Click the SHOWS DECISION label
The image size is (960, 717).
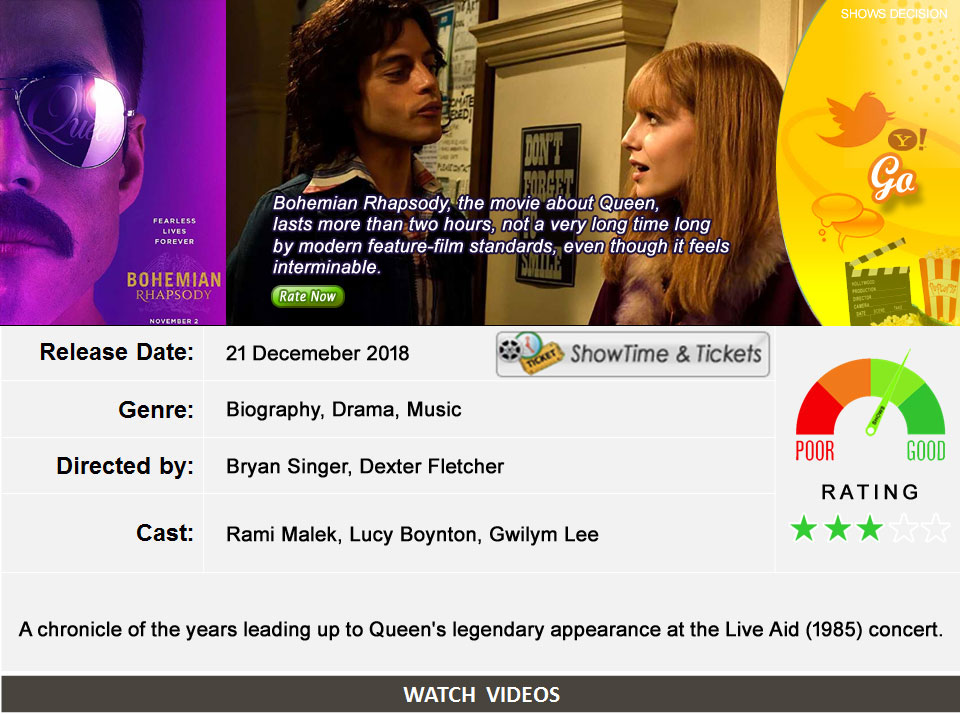click(x=893, y=14)
